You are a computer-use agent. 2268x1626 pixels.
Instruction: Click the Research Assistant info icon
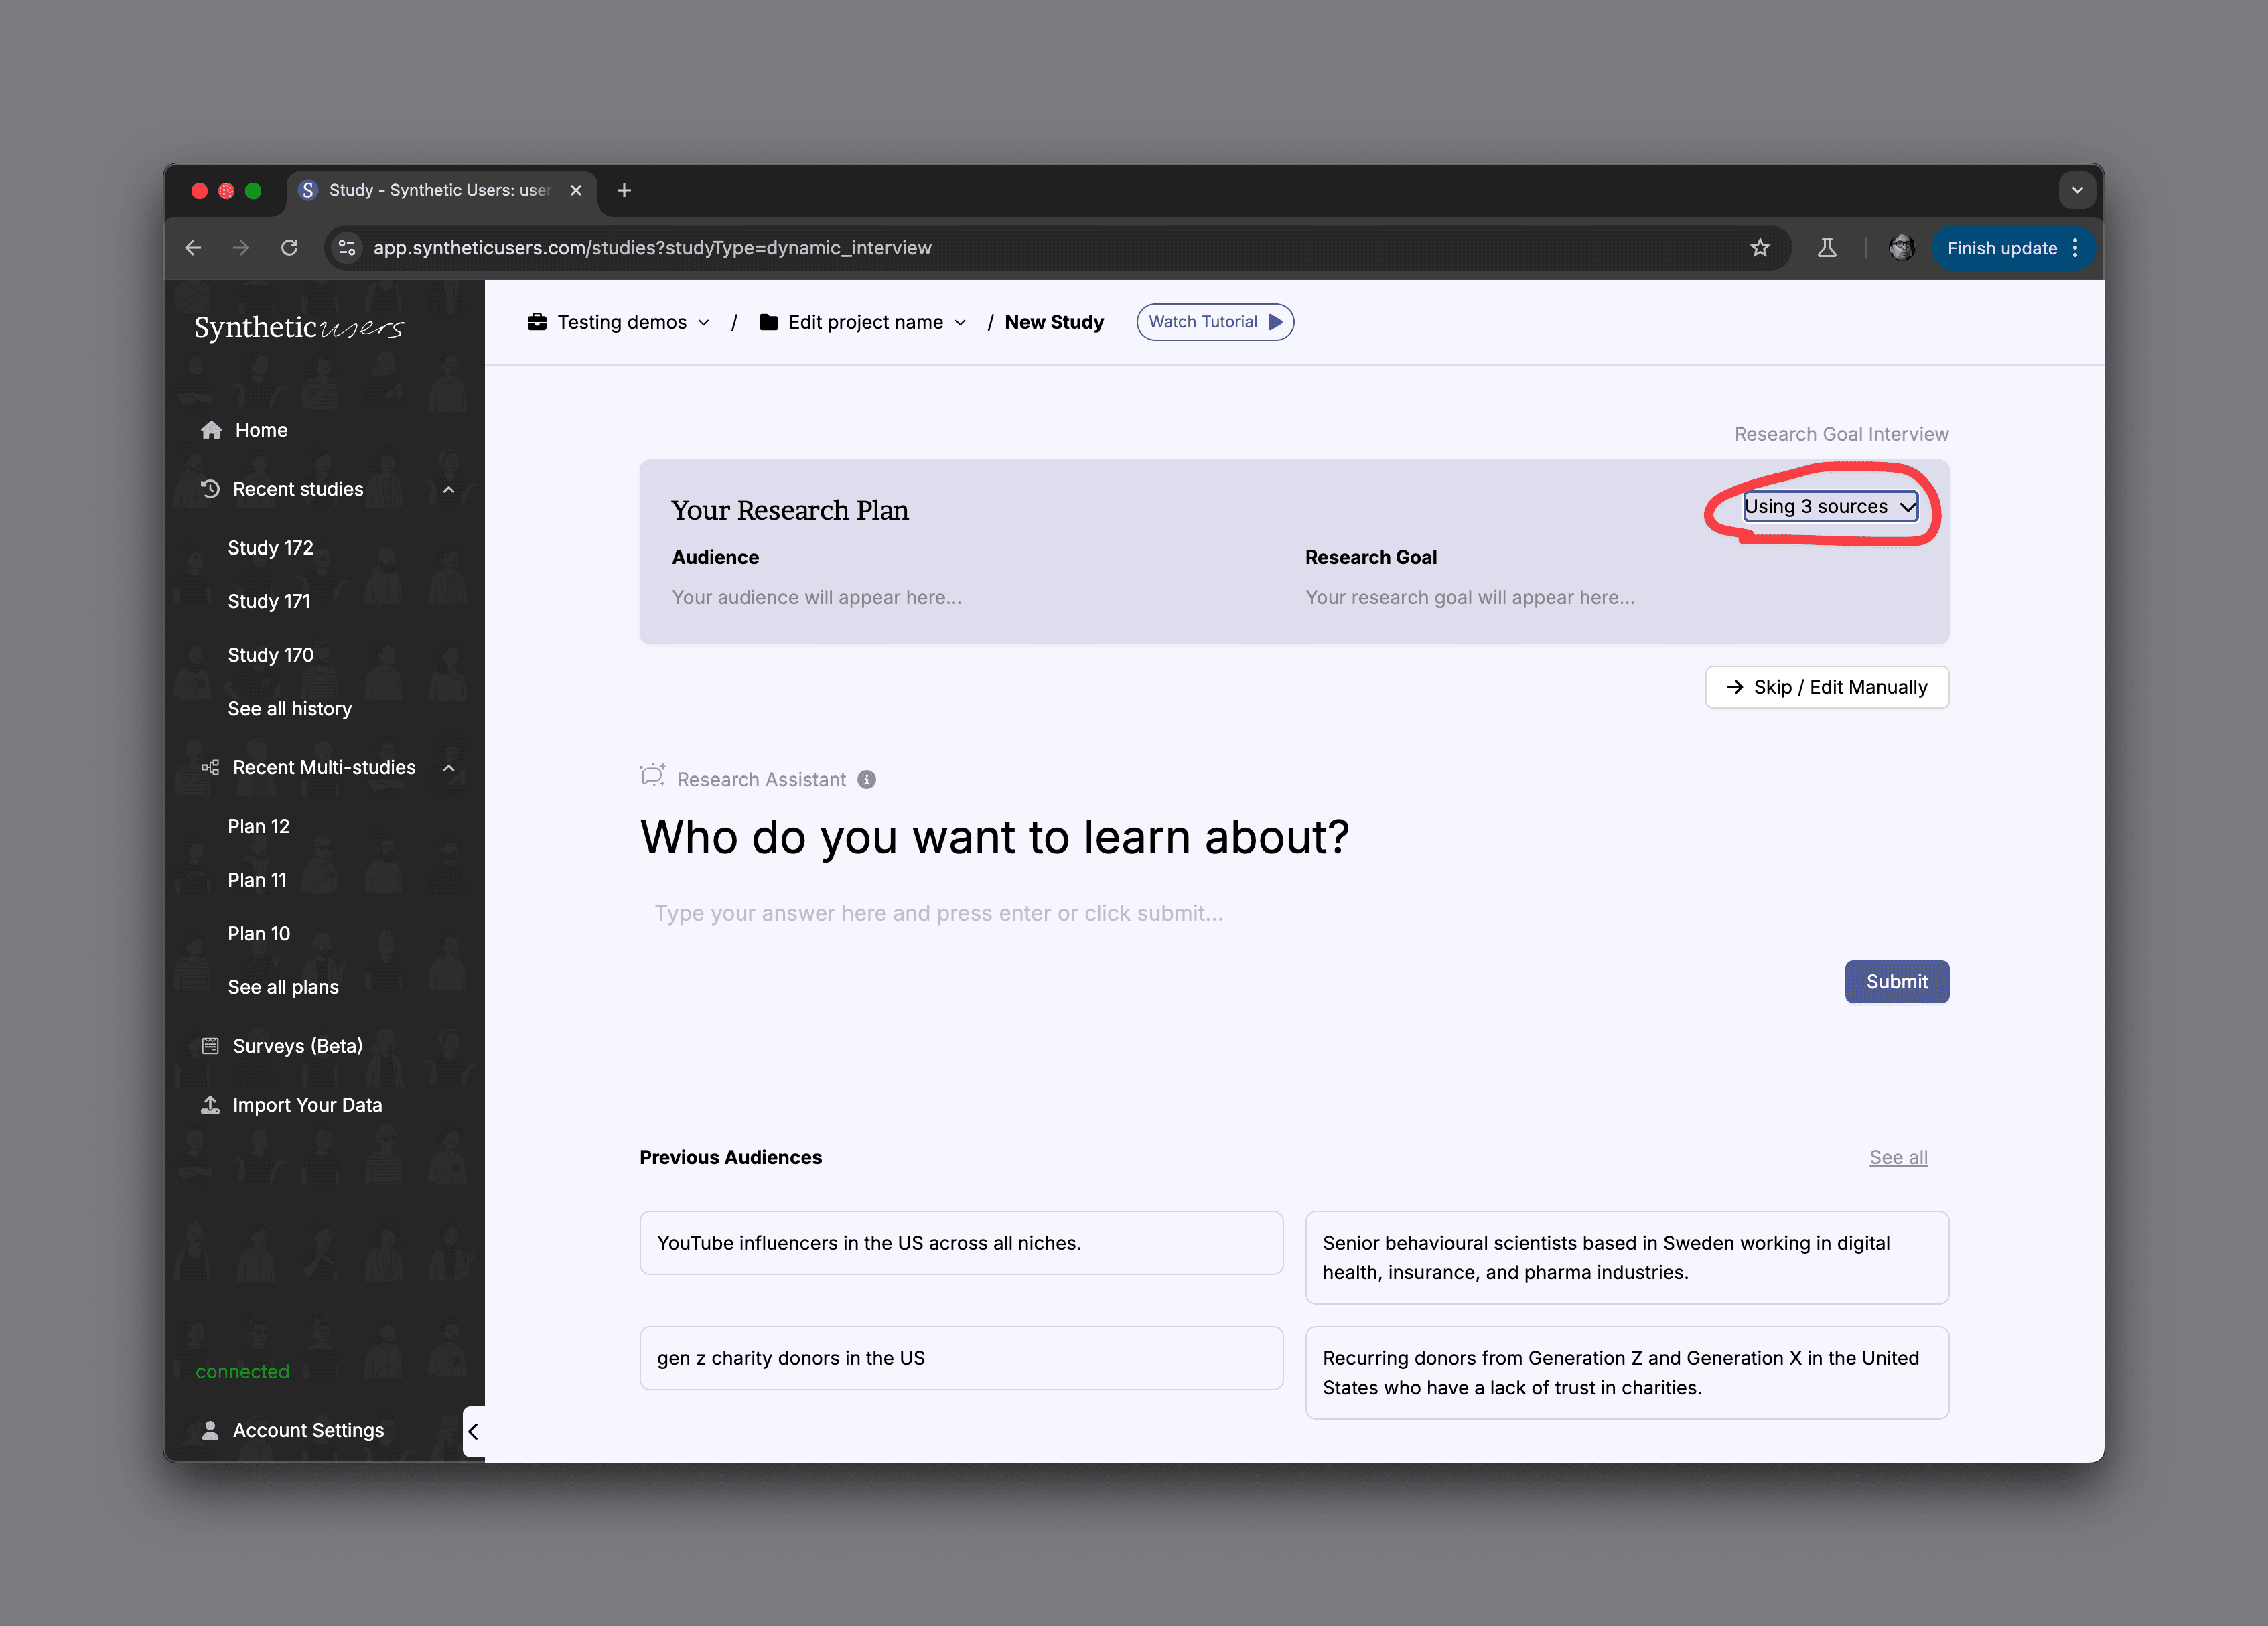[867, 780]
